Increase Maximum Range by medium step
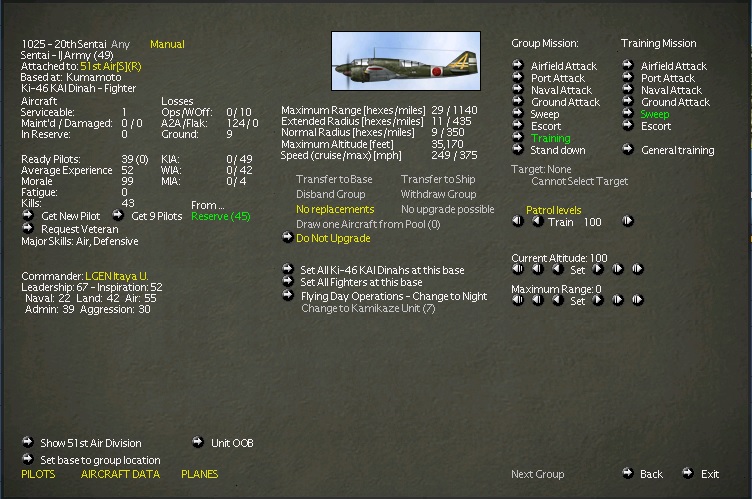The width and height of the screenshot is (752, 499). click(618, 300)
